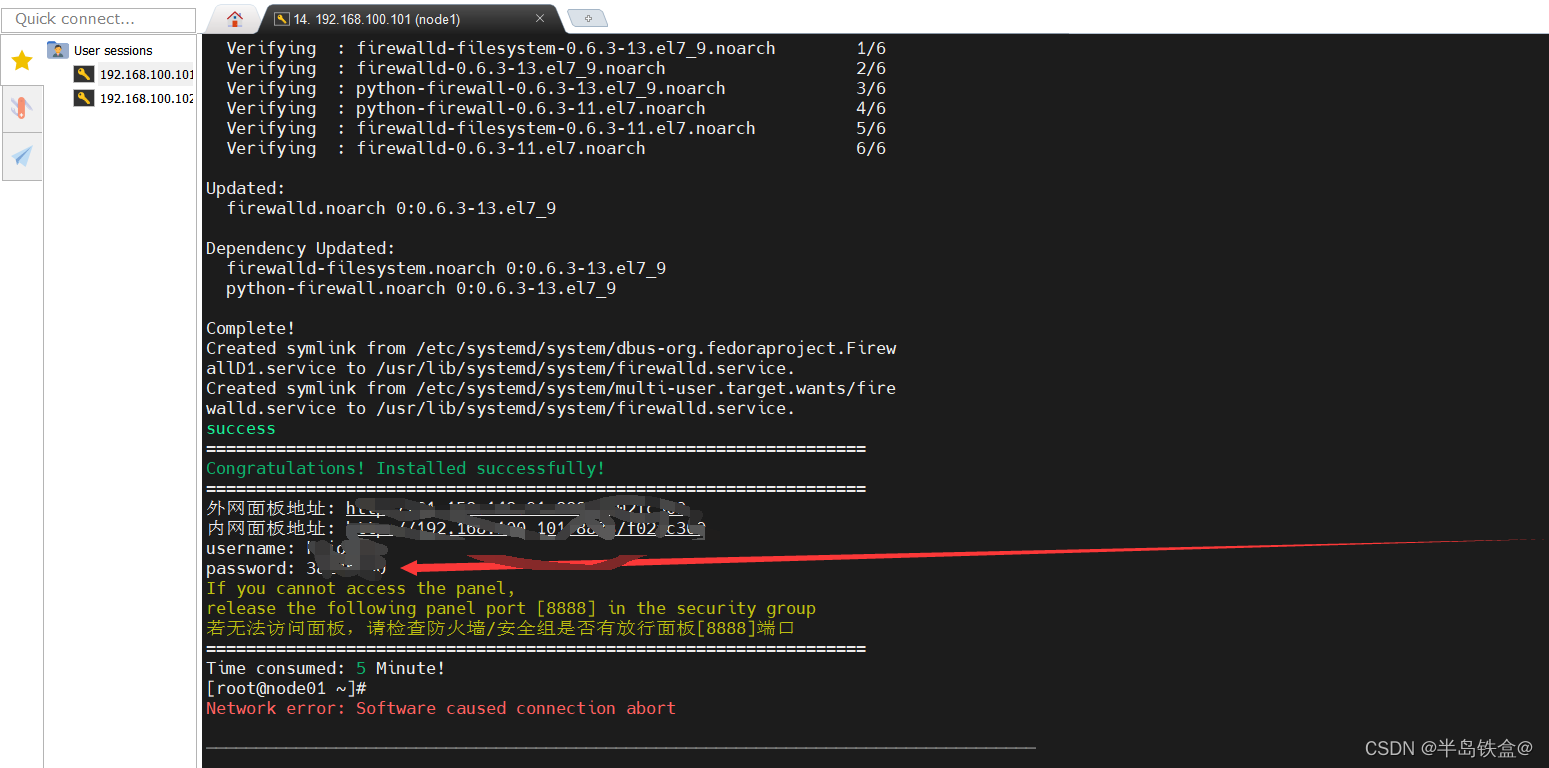Screen dimensions: 1549x768
Task: Click 'If you cannot access the panel,' line
Action: [x=361, y=588]
